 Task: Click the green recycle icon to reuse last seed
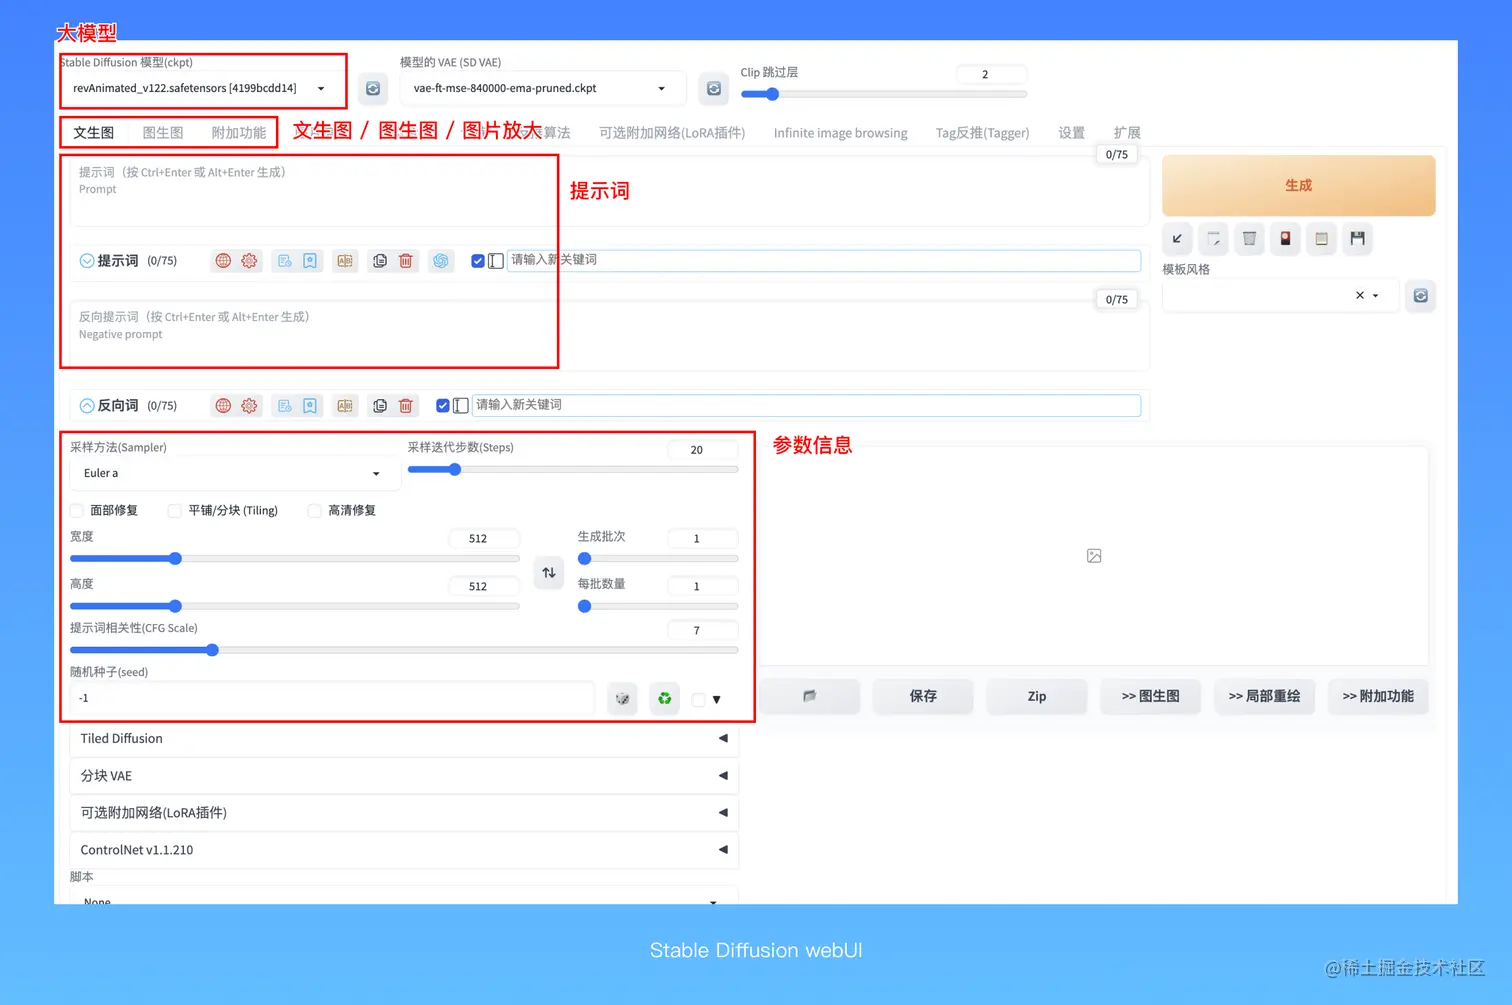[x=664, y=699]
